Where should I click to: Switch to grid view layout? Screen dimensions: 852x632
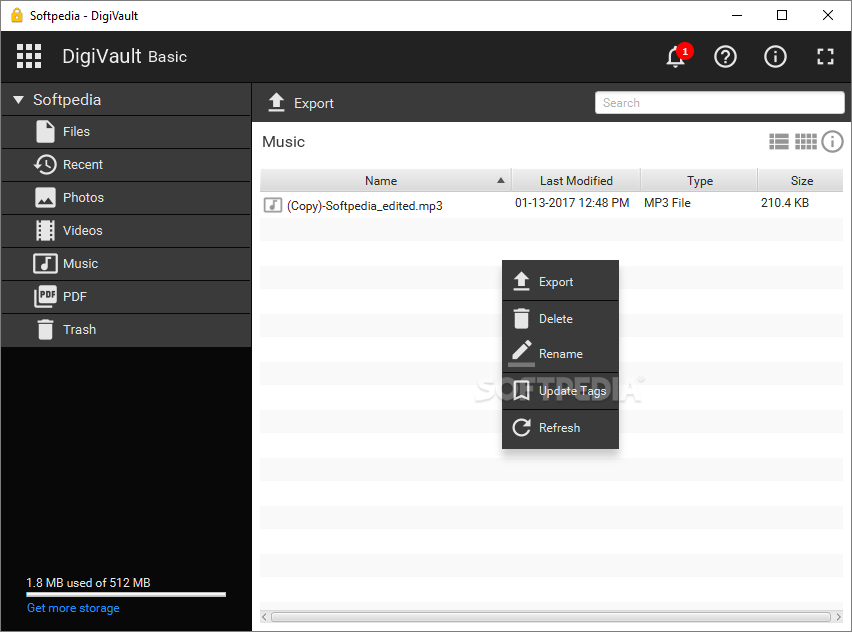pos(806,142)
